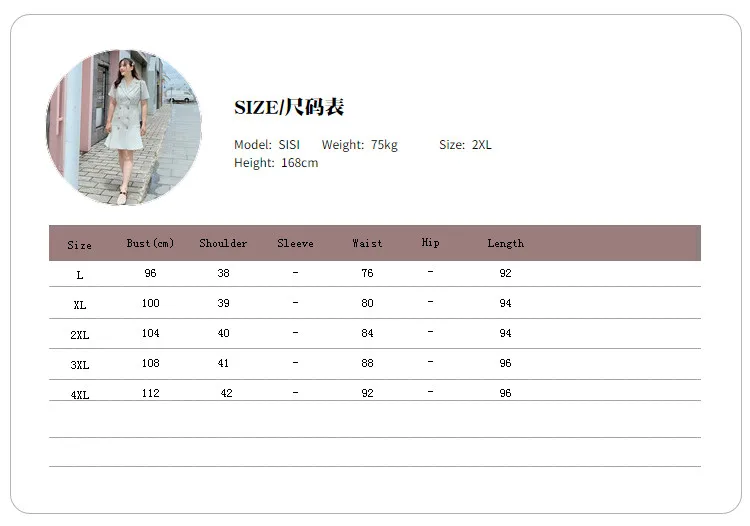
Task: Select the '4XL' size row label
Action: pyautogui.click(x=80, y=395)
